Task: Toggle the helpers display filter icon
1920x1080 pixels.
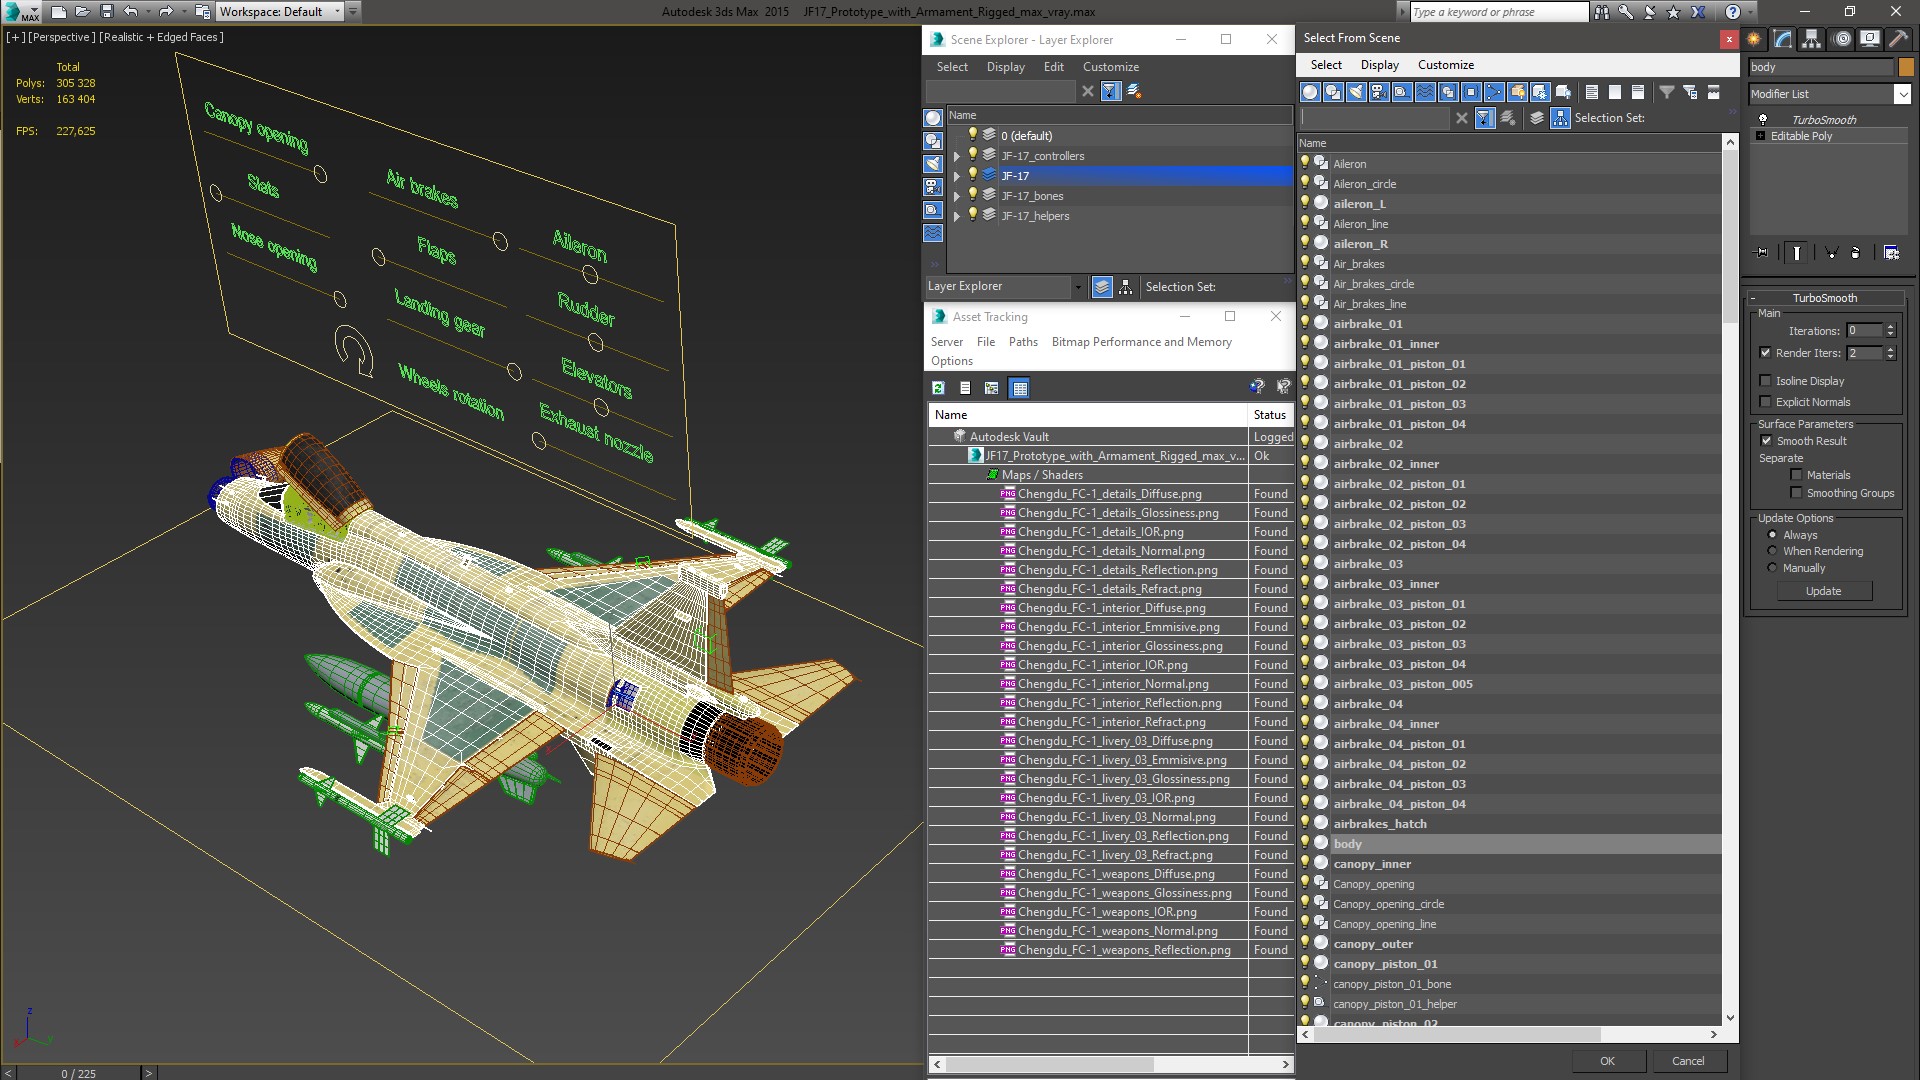Action: click(x=1402, y=92)
